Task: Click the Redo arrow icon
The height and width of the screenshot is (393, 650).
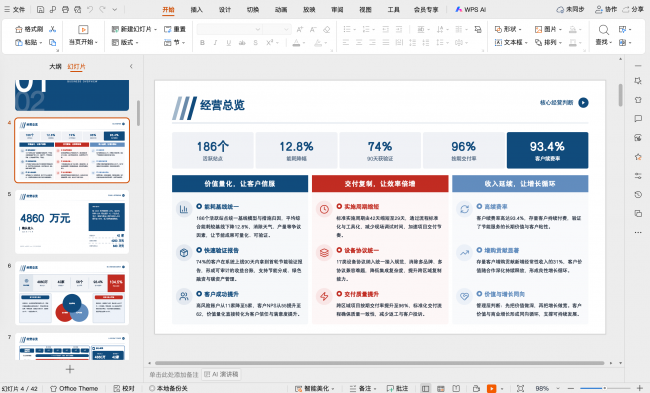Action: pyautogui.click(x=102, y=9)
